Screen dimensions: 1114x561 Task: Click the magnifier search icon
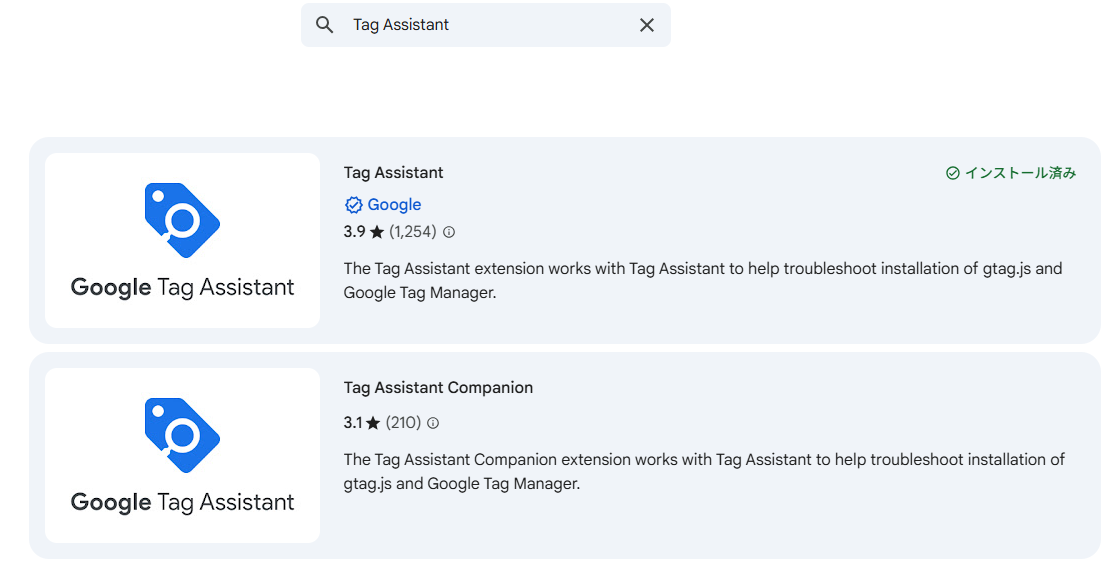click(x=325, y=25)
